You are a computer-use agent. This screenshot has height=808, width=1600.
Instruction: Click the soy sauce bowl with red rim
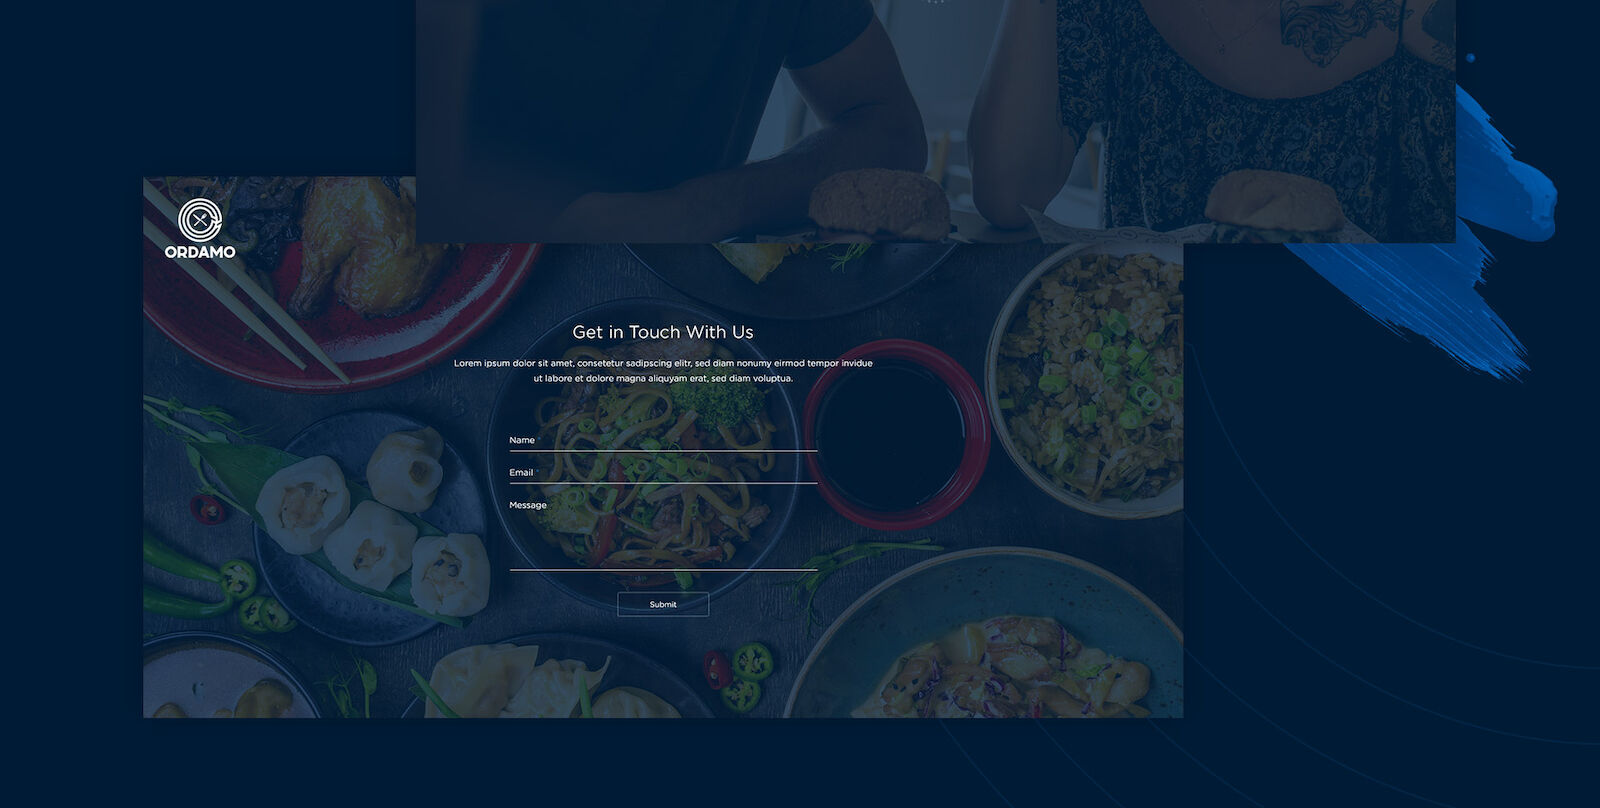click(896, 434)
